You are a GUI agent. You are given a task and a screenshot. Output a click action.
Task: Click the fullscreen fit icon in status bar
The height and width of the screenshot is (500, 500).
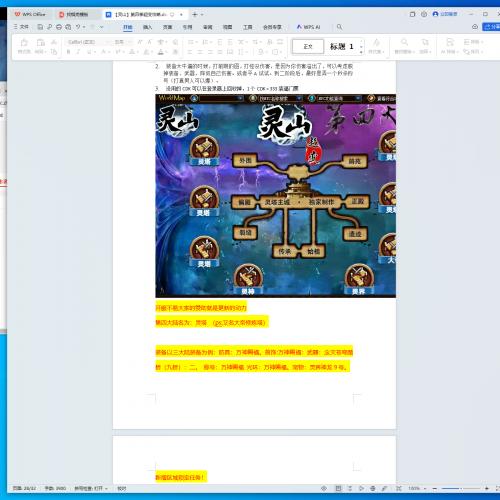pos(399,488)
